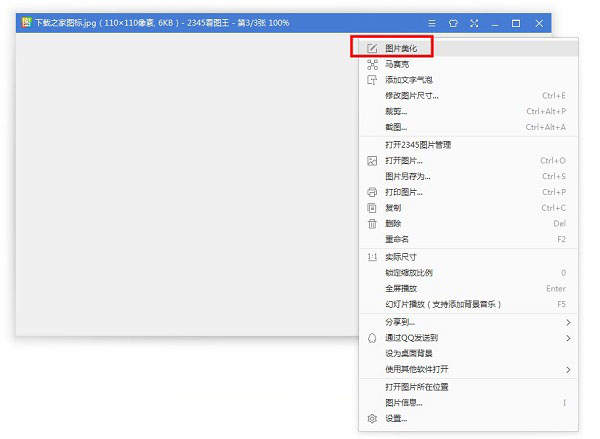Click the 复制 copy icon
The width and height of the screenshot is (600, 439).
pyautogui.click(x=372, y=208)
